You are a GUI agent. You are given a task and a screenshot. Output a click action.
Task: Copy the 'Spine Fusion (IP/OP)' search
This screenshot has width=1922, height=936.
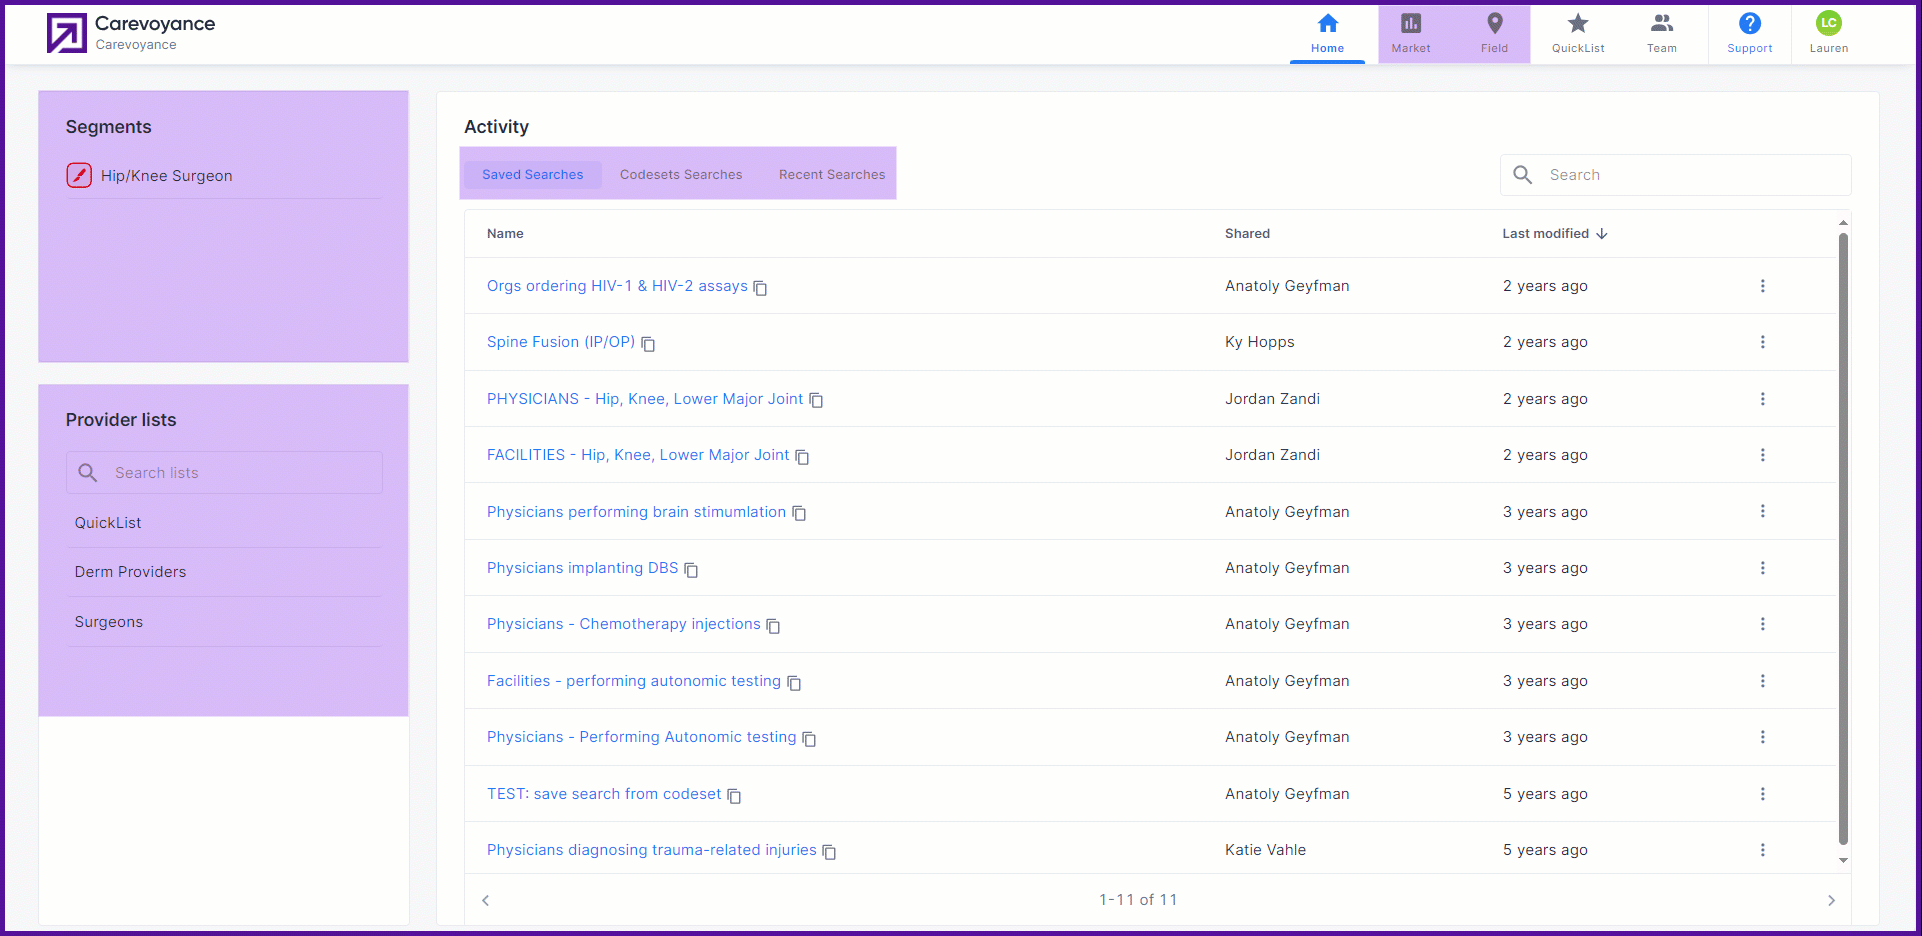click(x=648, y=344)
